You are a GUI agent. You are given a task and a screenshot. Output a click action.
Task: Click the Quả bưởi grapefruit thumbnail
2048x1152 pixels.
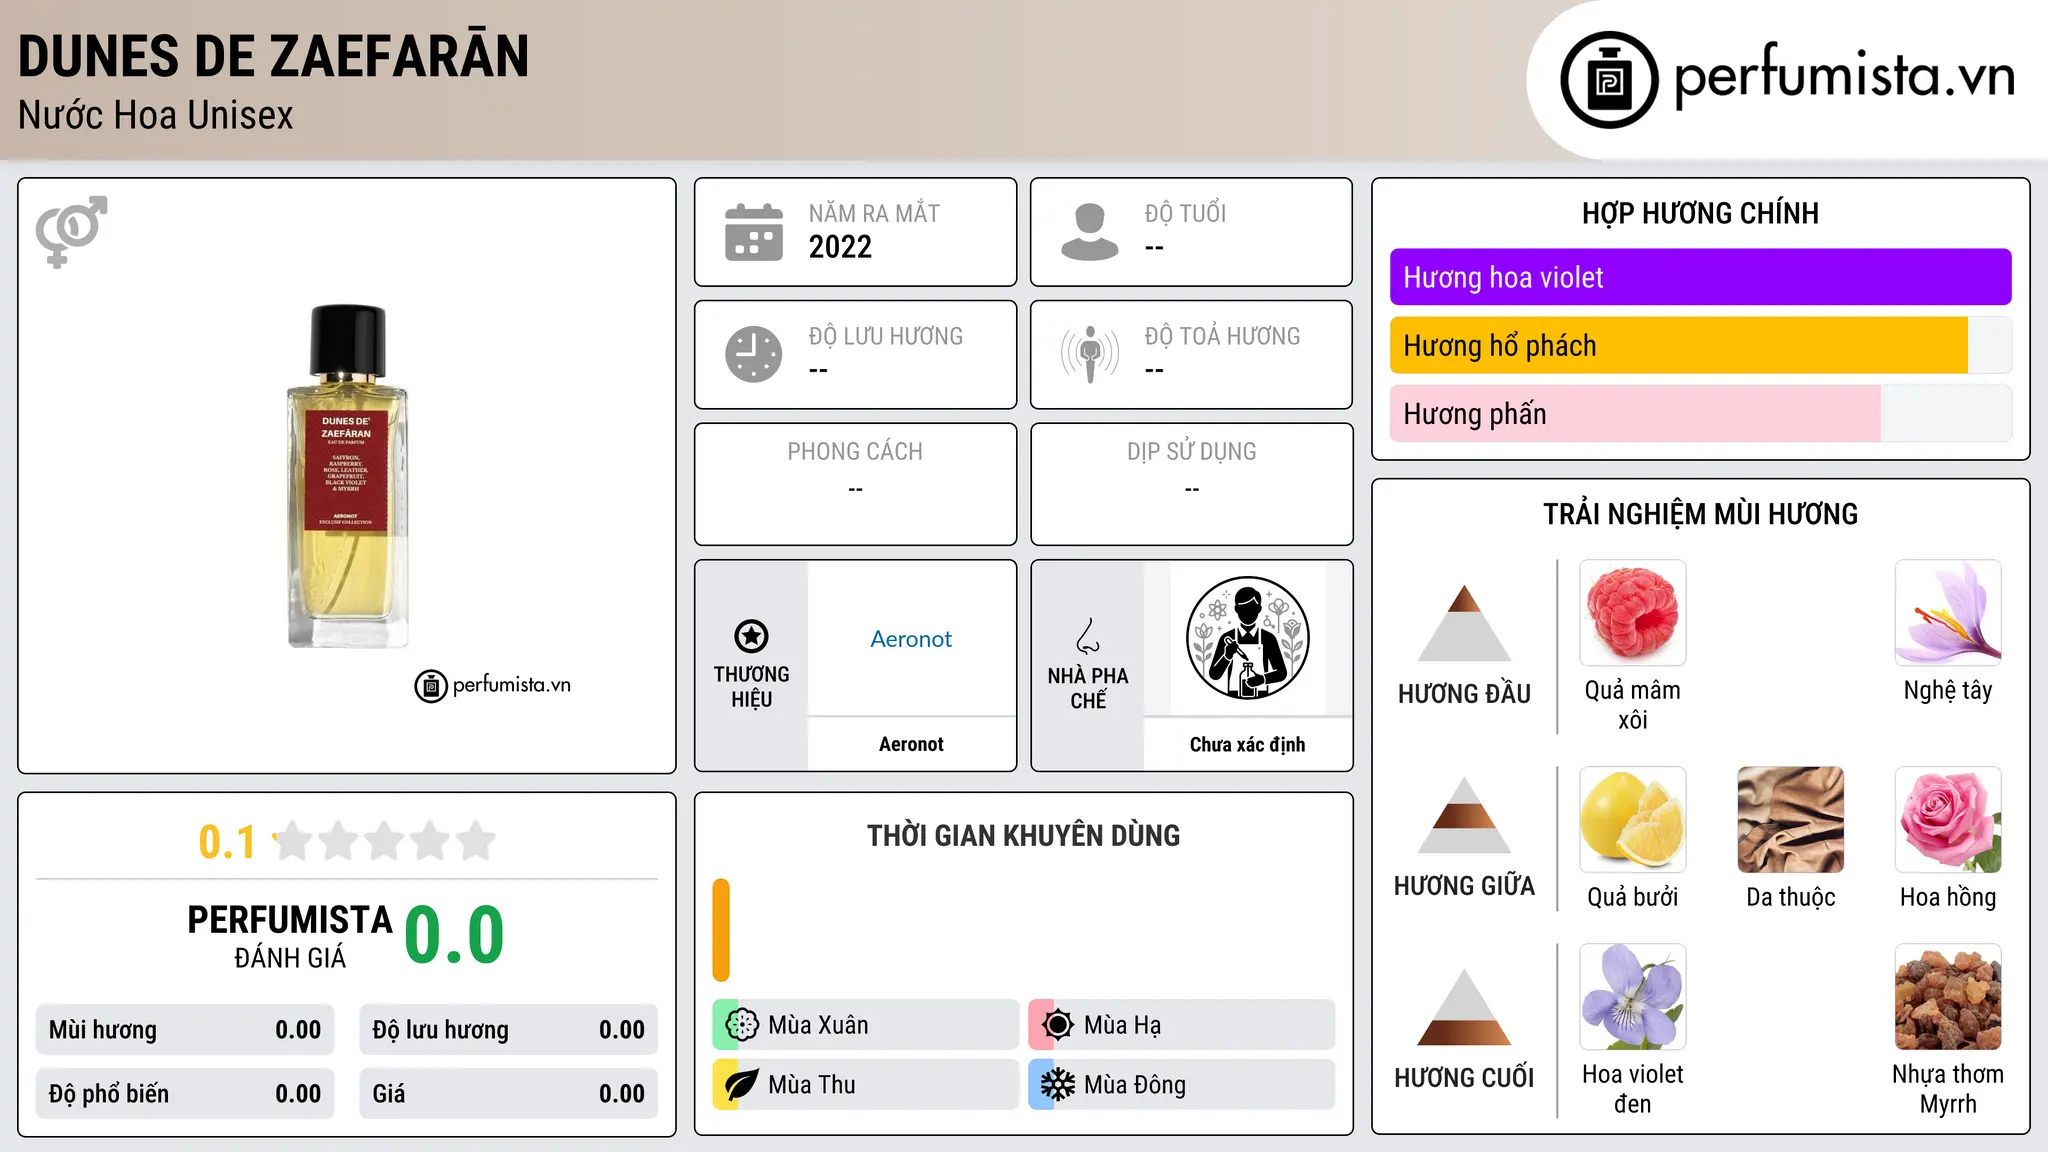point(1633,820)
